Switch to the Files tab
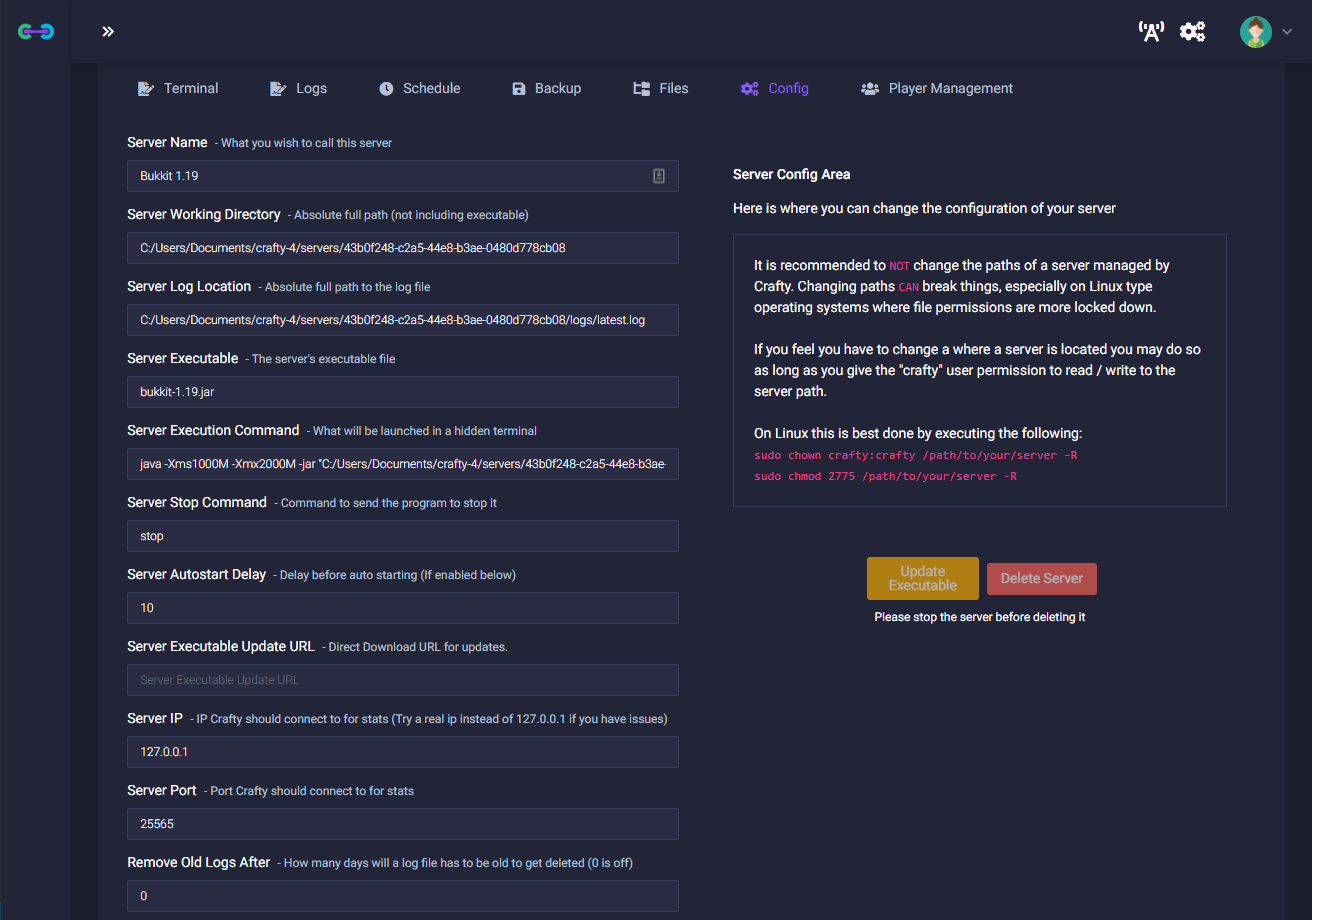The image size is (1321, 920). 661,89
